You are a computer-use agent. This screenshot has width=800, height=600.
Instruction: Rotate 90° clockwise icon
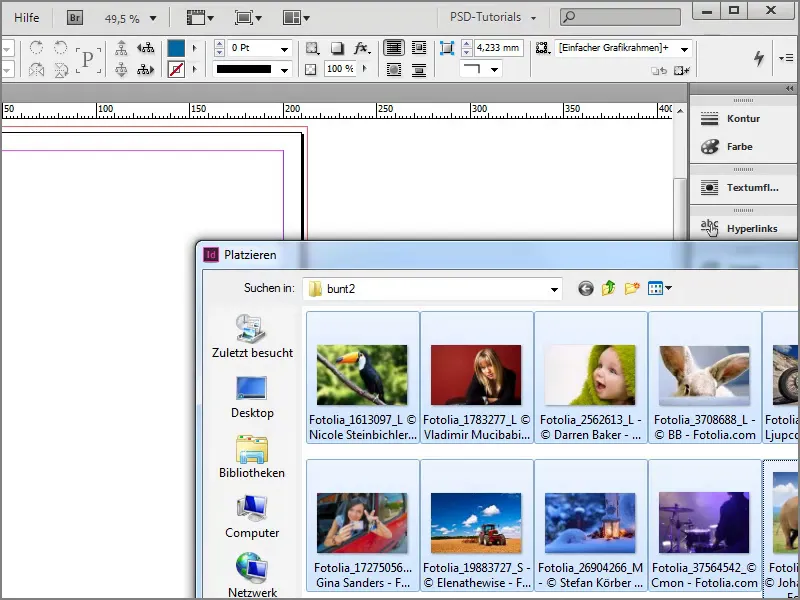pyautogui.click(x=36, y=48)
